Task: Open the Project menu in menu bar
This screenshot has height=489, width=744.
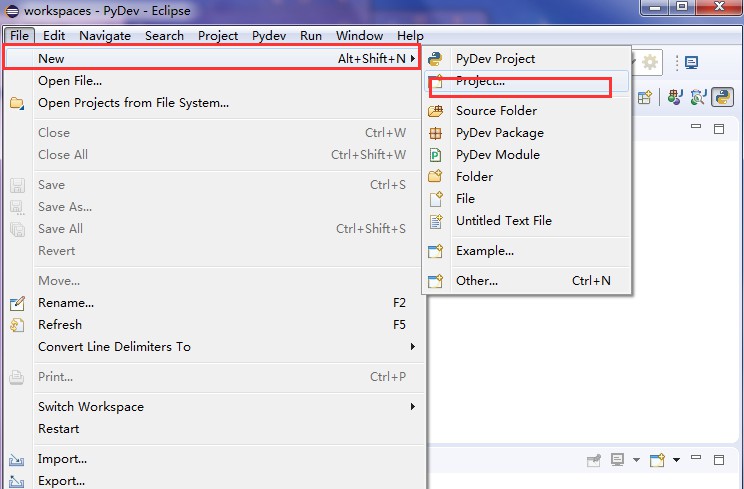Action: (218, 36)
